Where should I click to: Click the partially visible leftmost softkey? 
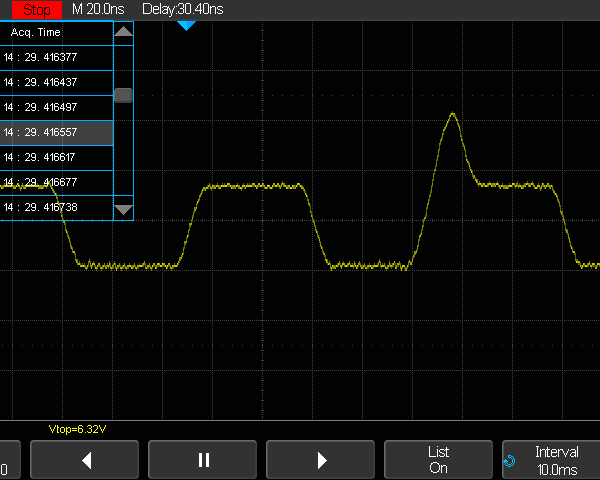(x=8, y=460)
